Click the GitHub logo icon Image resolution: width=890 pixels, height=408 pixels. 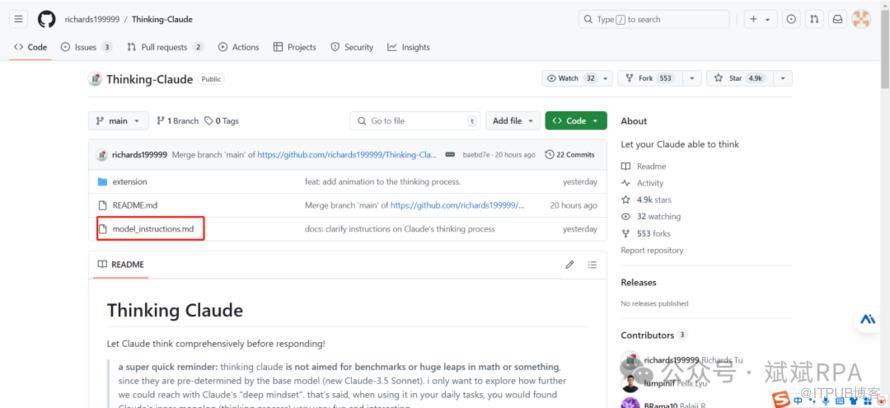click(x=46, y=19)
